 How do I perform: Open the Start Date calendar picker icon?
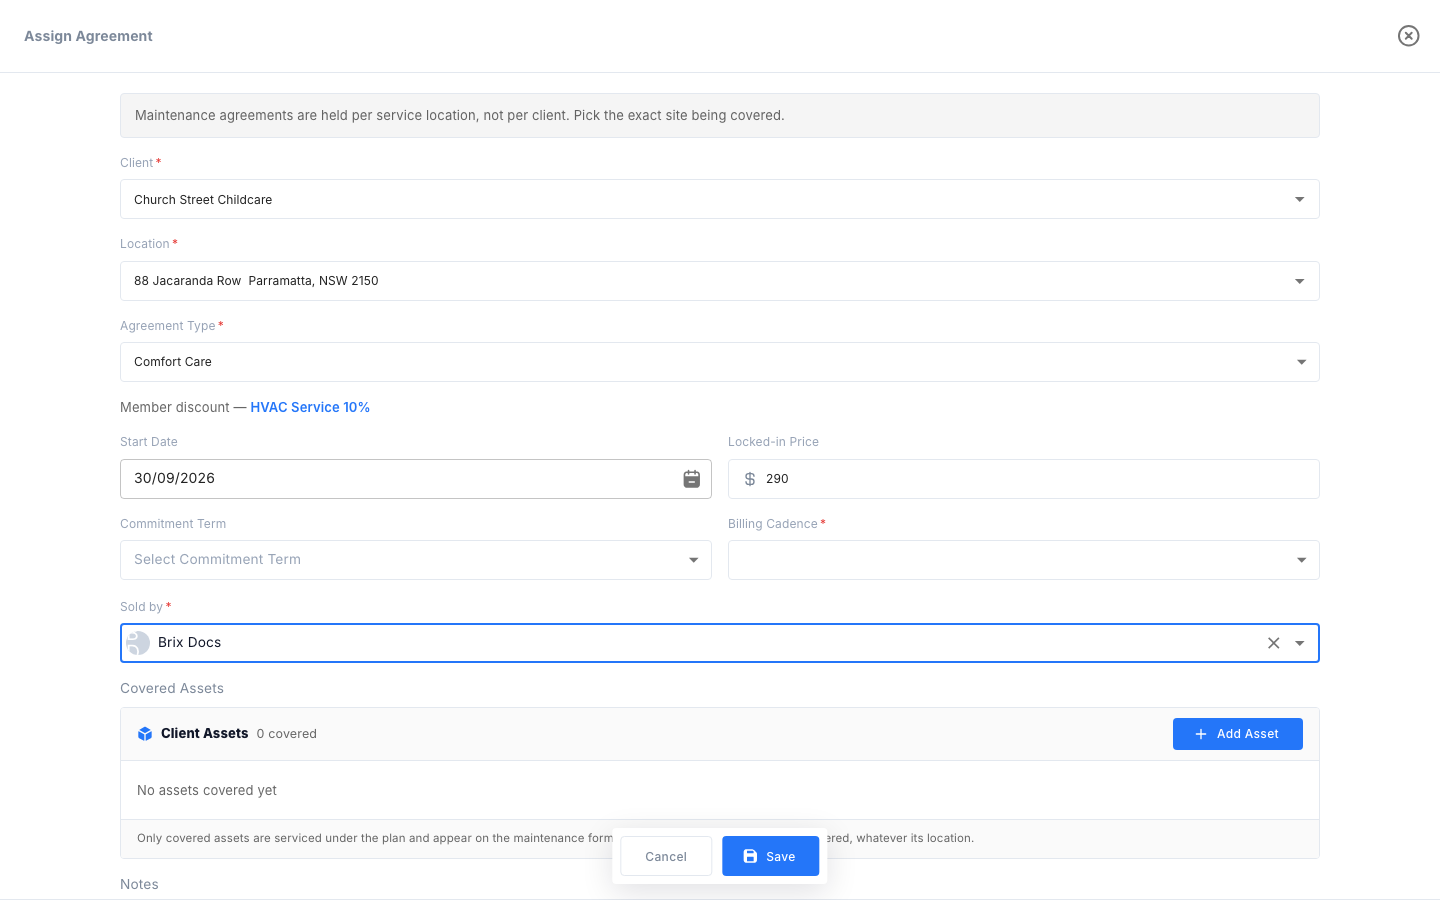691,479
